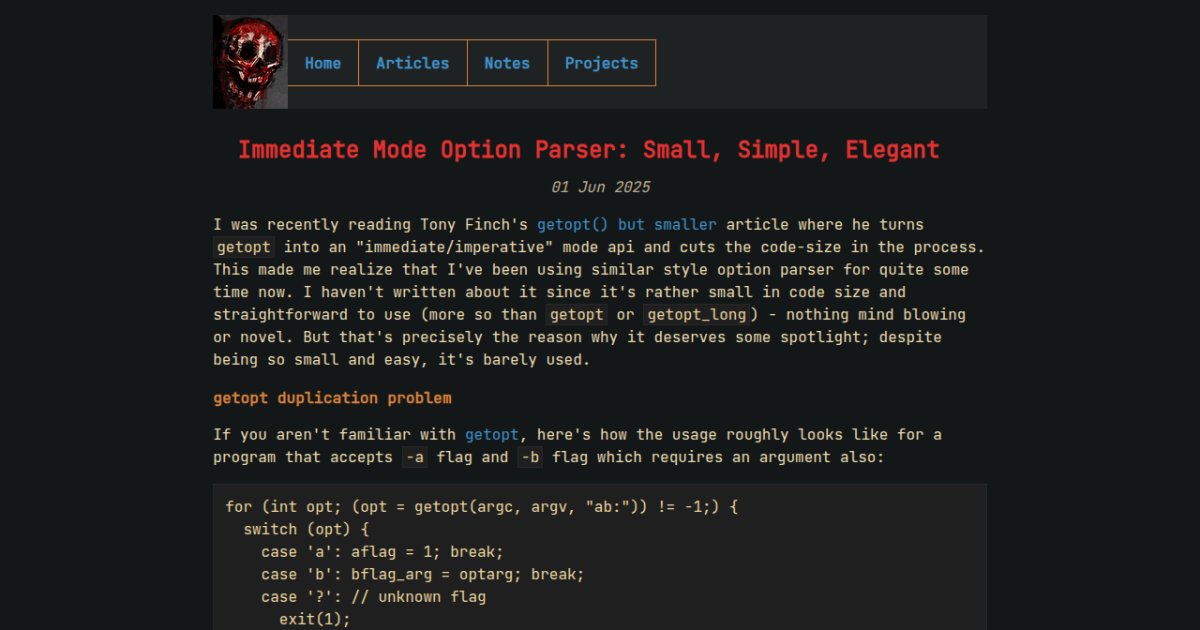Click the "getopt duplication problem" heading
Image resolution: width=1200 pixels, height=630 pixels.
coord(332,398)
